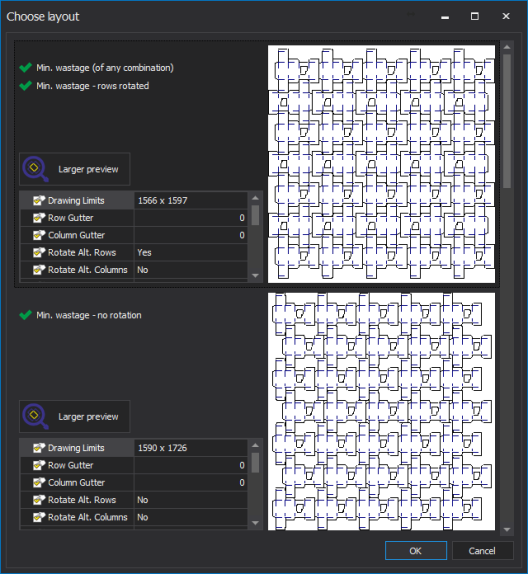This screenshot has height=574, width=528.
Task: Click the green check for Min. wastage - no rotation
Action: pos(26,315)
